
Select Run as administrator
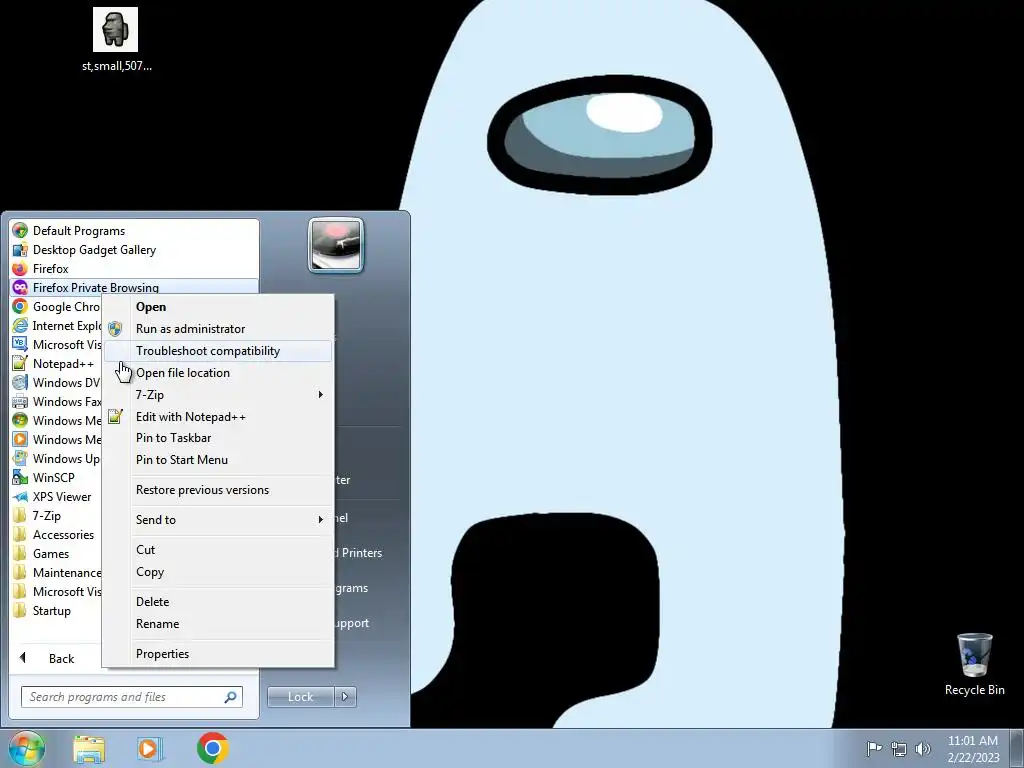[218, 328]
